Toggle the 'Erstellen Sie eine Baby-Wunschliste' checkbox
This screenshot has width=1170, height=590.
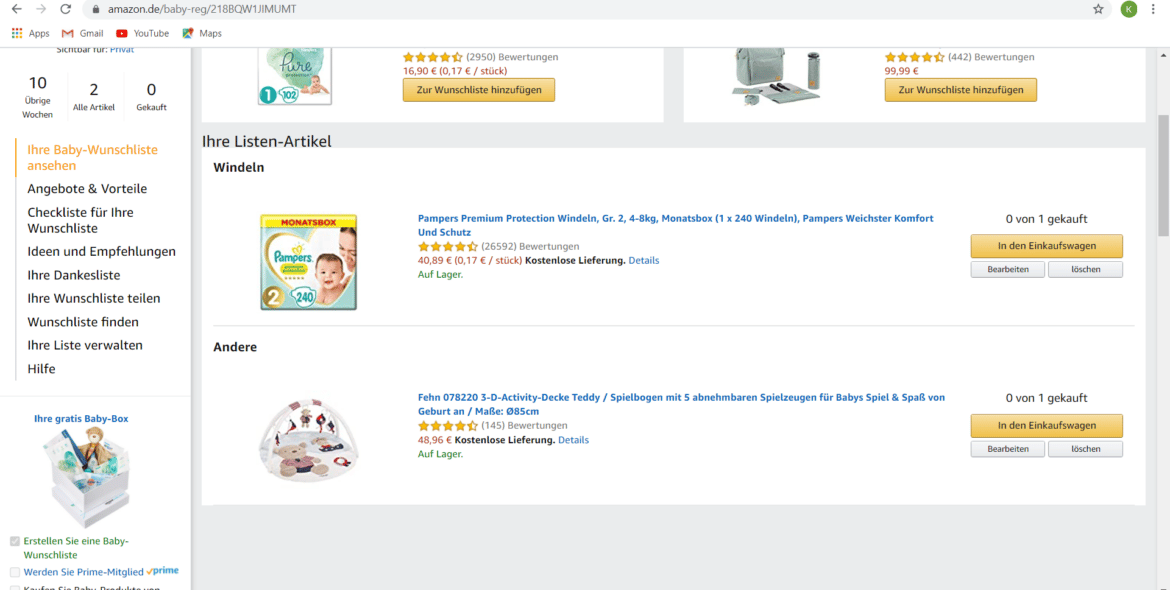pos(15,541)
